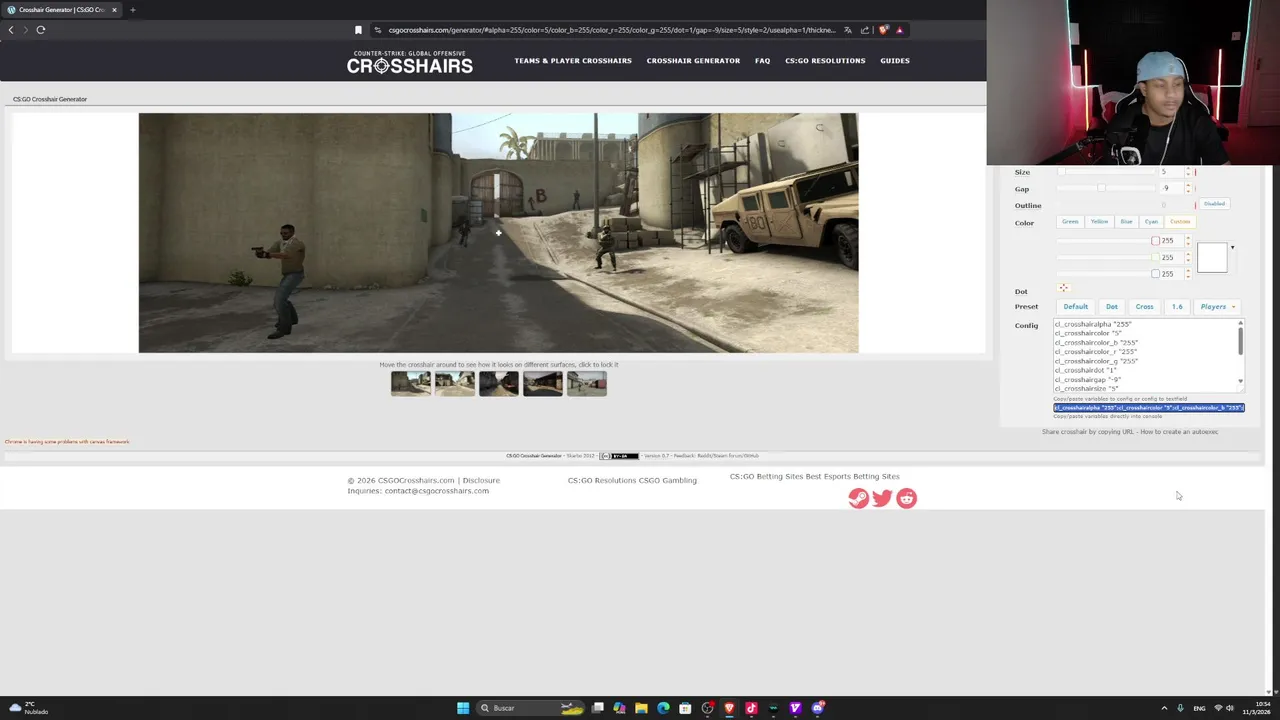1280x720 pixels.
Task: Click the site settings icon left of URL
Action: coord(377,30)
